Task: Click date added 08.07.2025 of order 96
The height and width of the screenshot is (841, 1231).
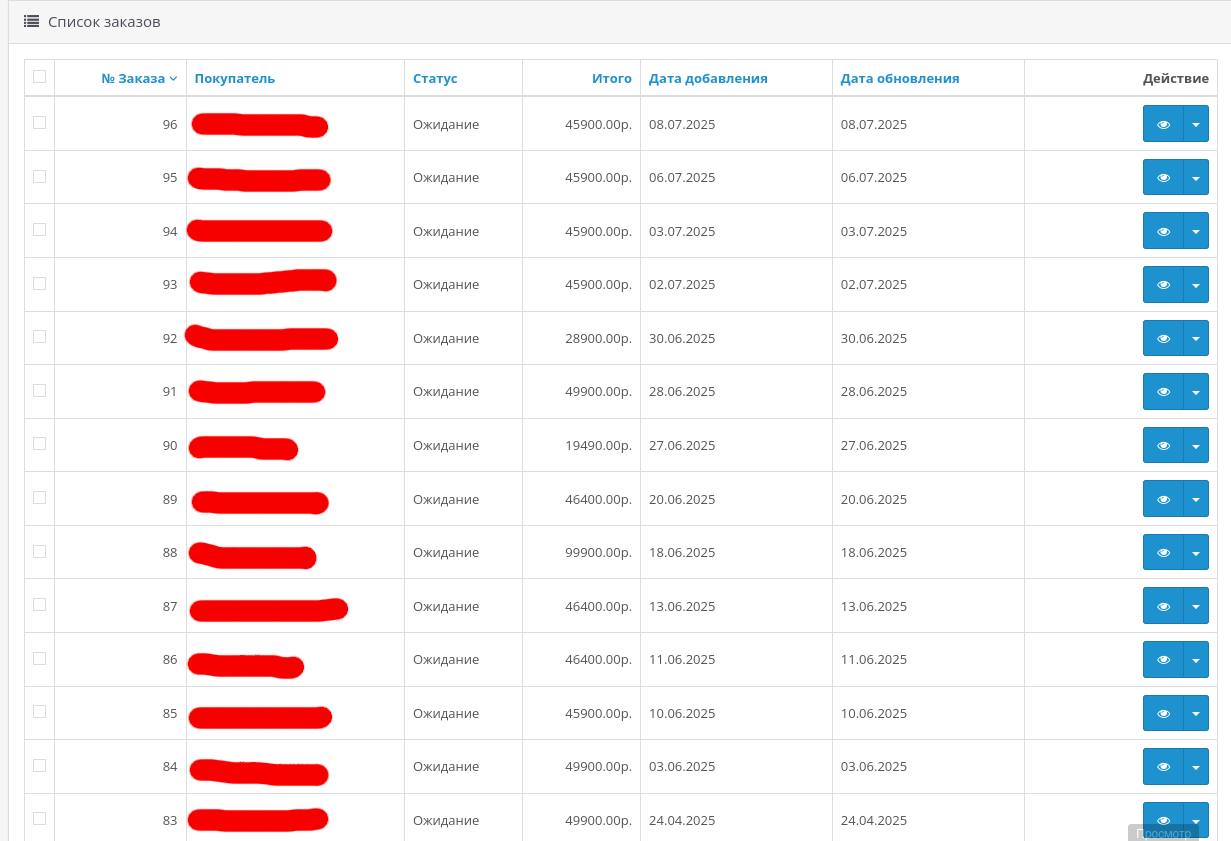Action: 682,124
